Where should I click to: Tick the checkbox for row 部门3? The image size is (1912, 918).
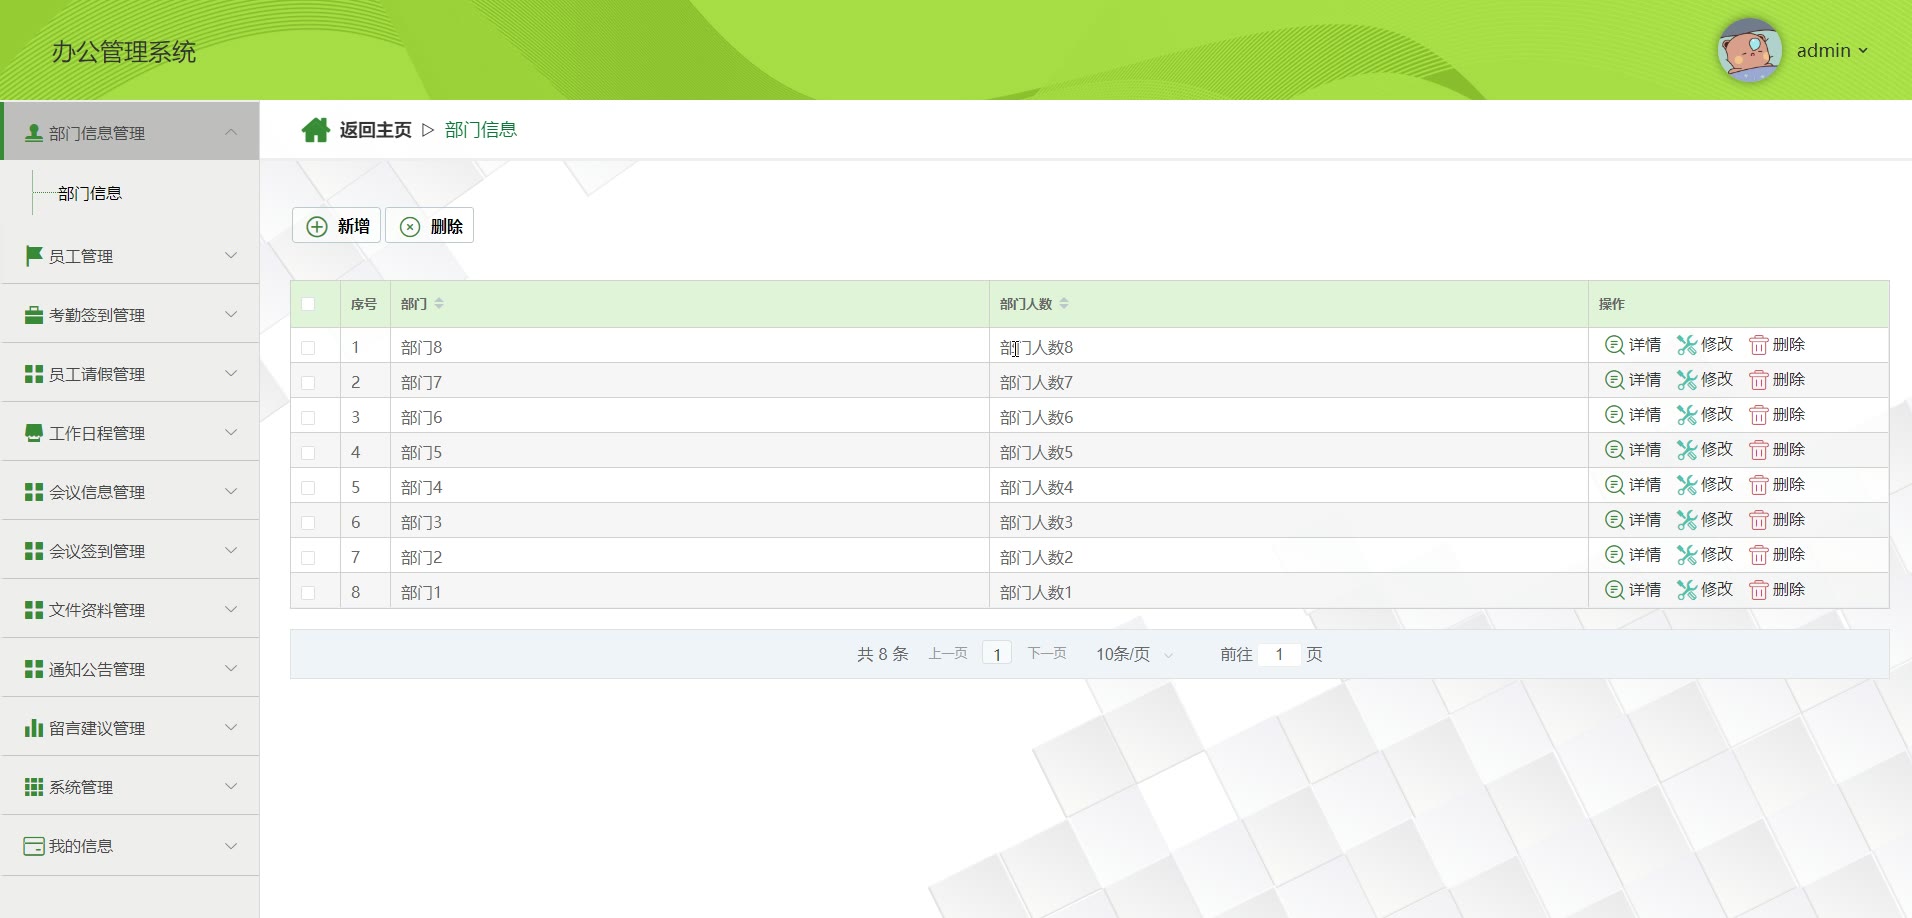[x=308, y=523]
